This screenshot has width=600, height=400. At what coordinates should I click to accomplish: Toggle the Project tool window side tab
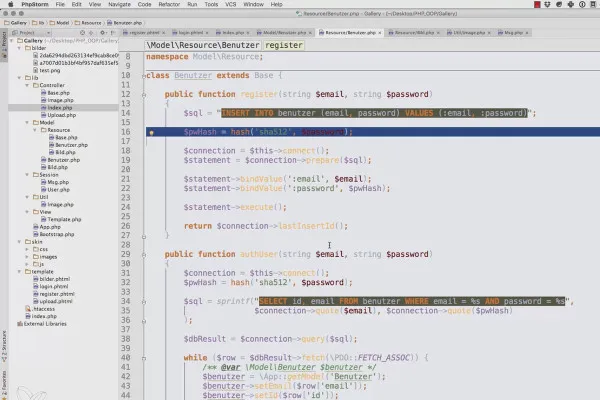tap(4, 45)
